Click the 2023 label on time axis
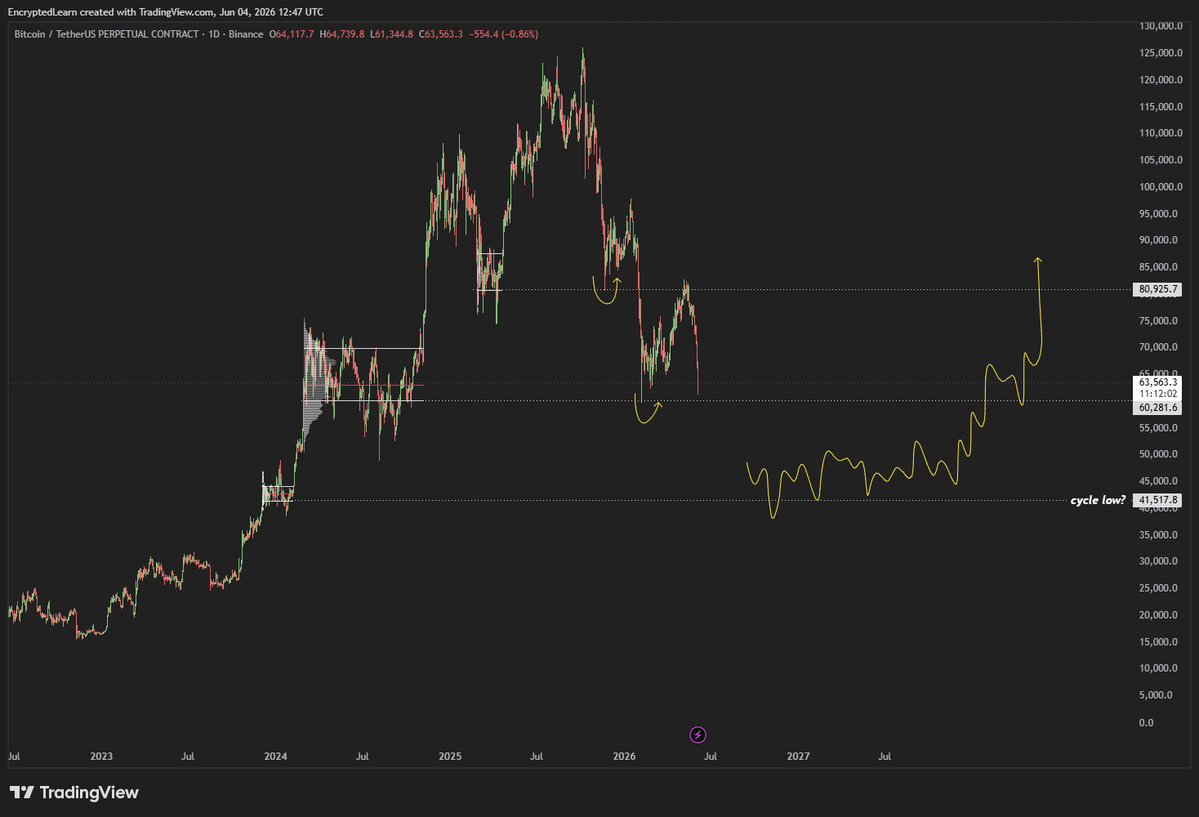The height and width of the screenshot is (817, 1199). coord(101,757)
